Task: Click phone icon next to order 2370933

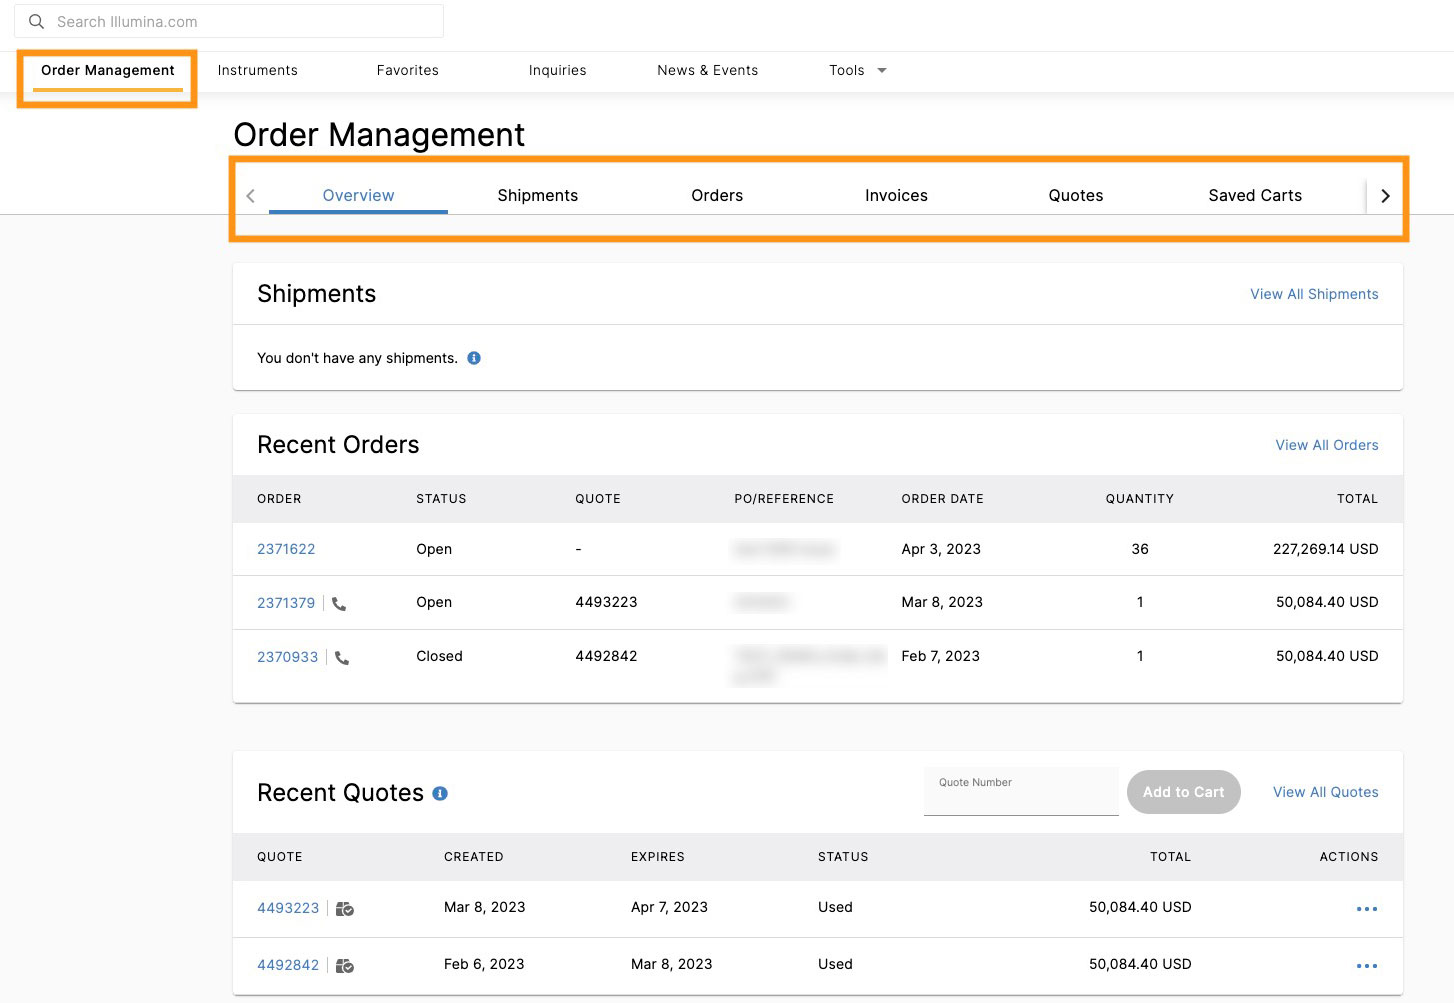Action: pyautogui.click(x=342, y=658)
